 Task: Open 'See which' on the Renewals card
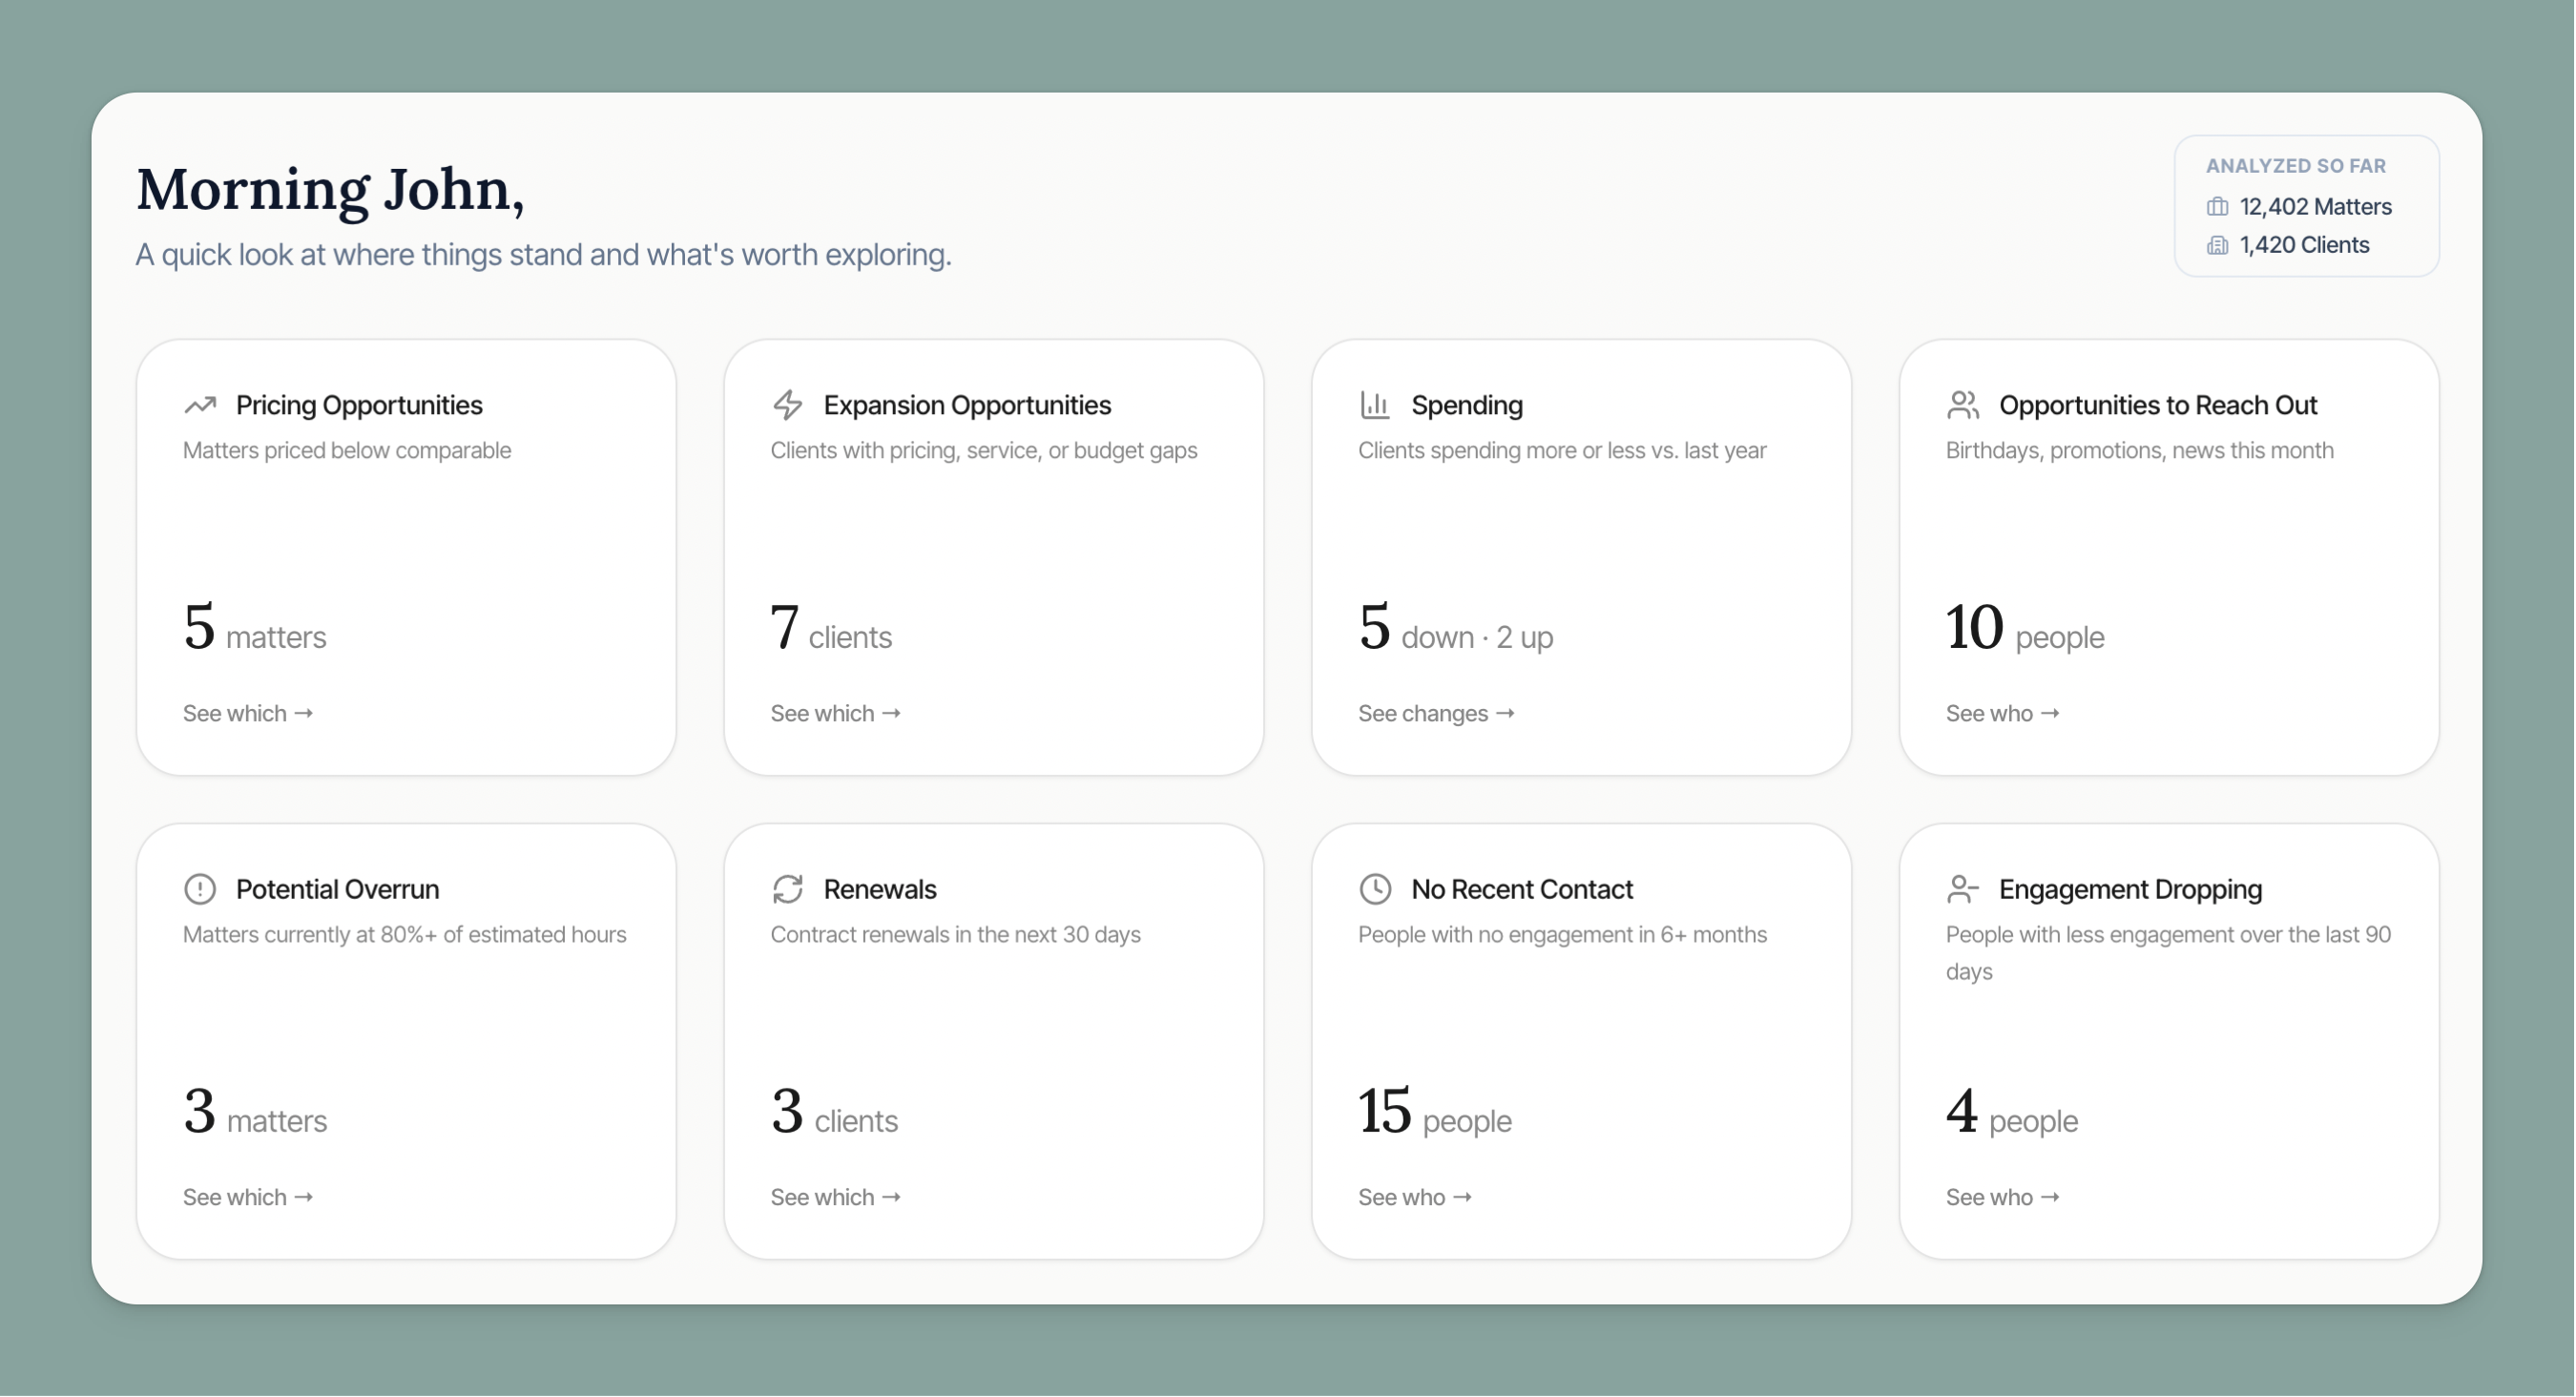tap(835, 1197)
